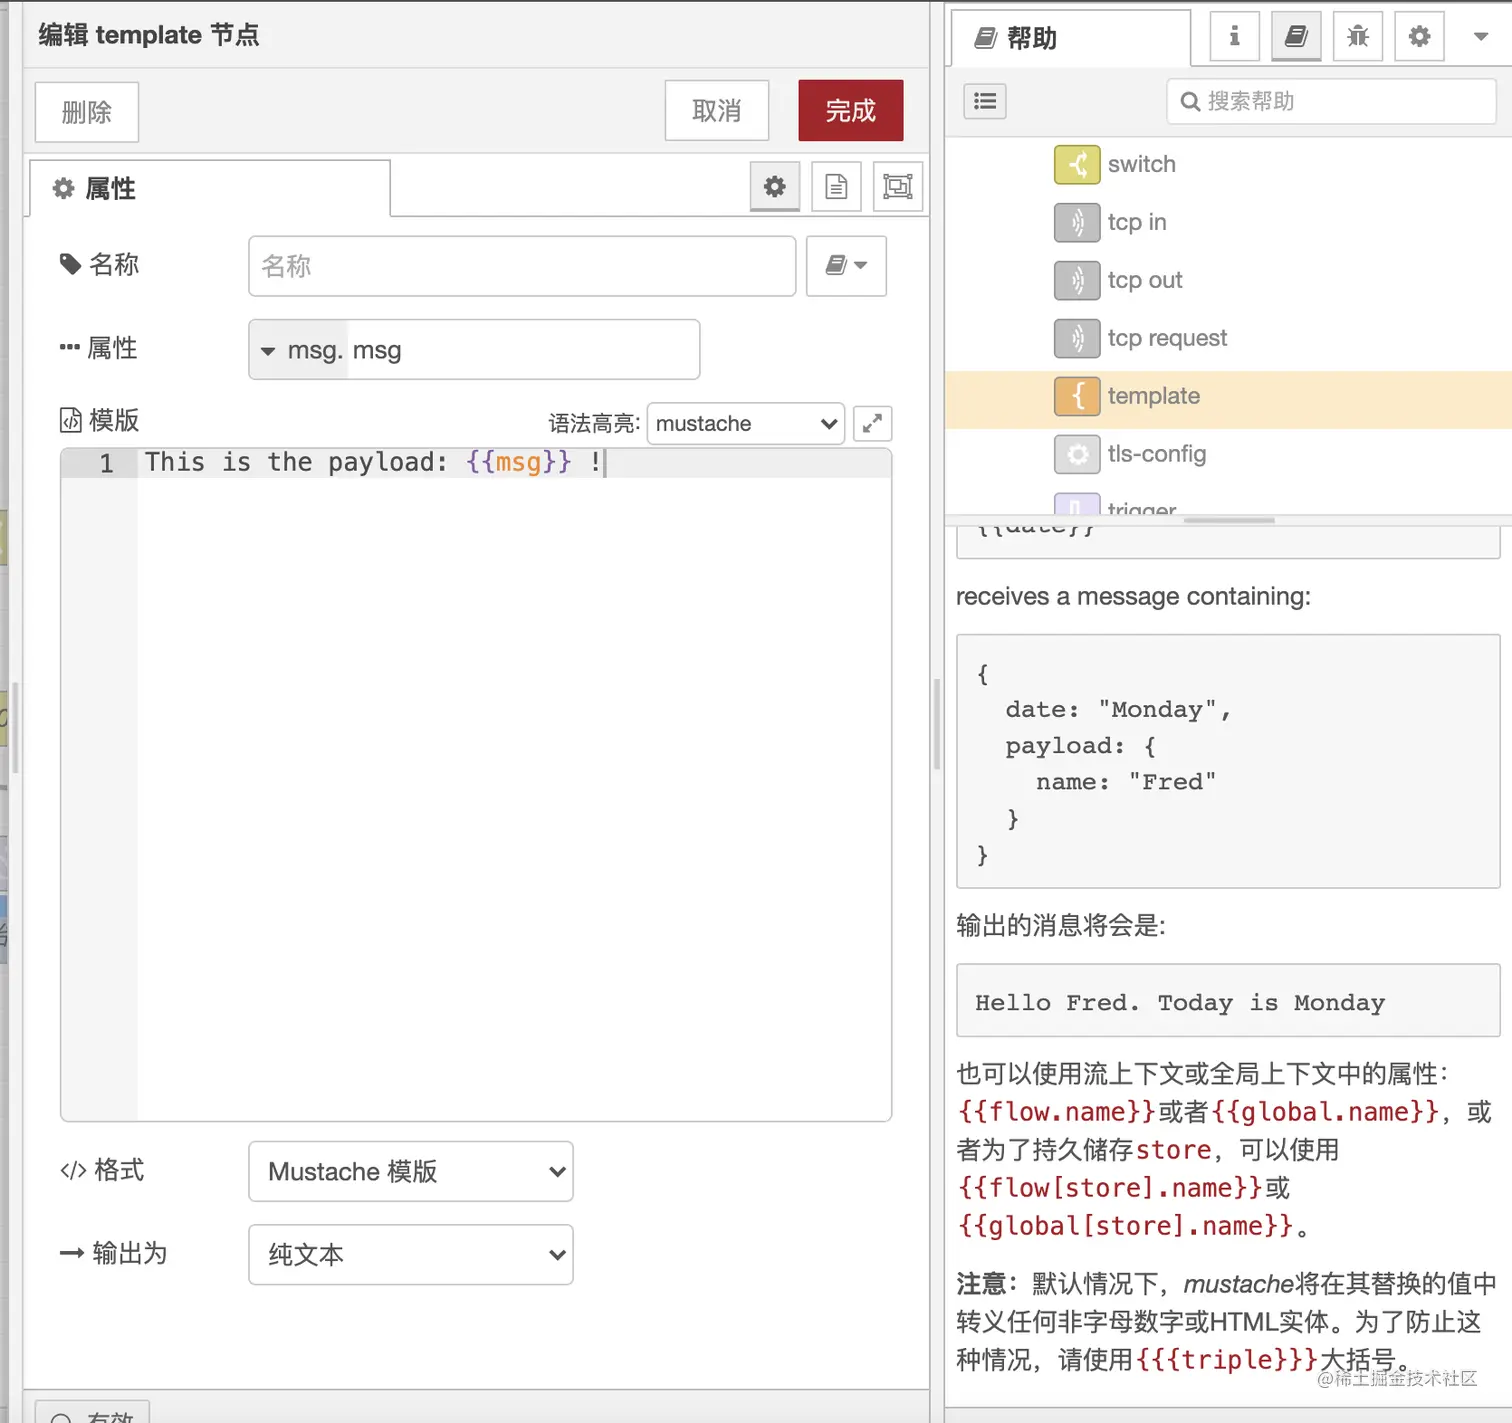Switch to the 属性 tab
This screenshot has width=1512, height=1423.
click(210, 188)
